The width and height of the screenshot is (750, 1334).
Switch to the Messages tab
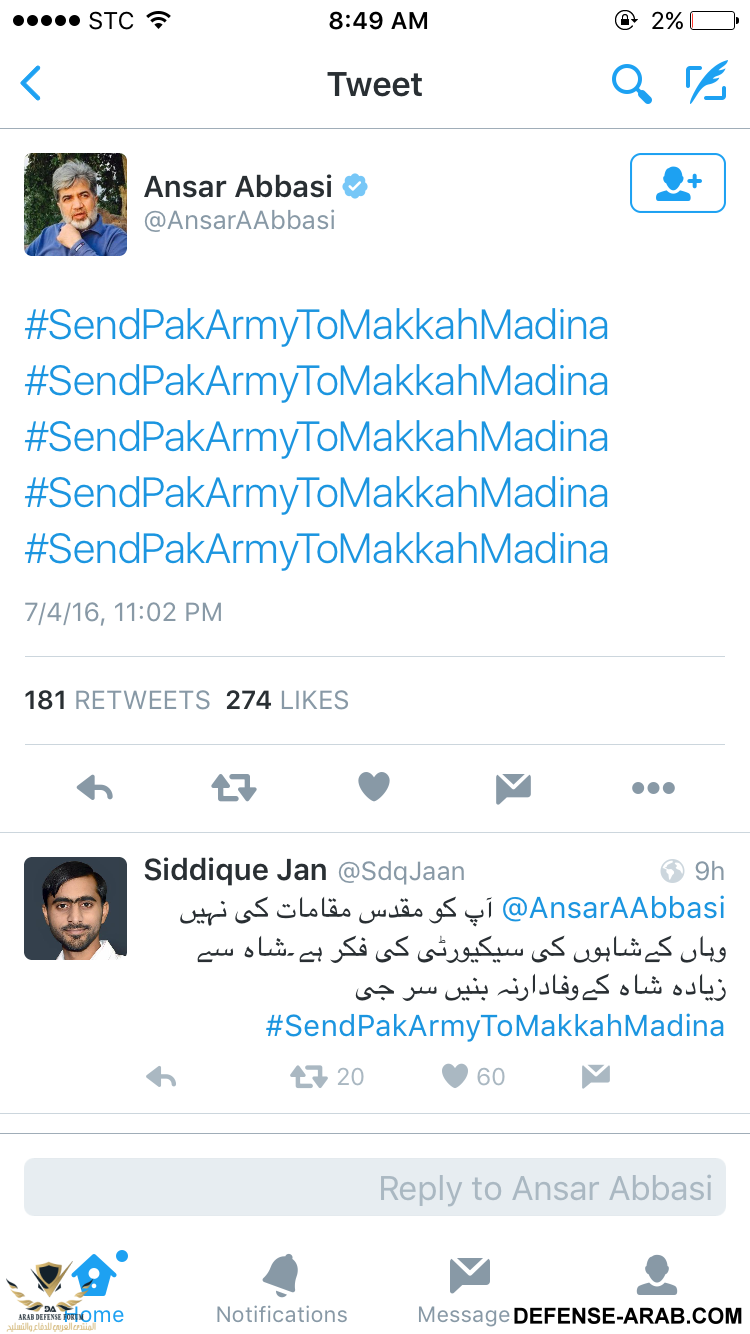click(x=467, y=1289)
